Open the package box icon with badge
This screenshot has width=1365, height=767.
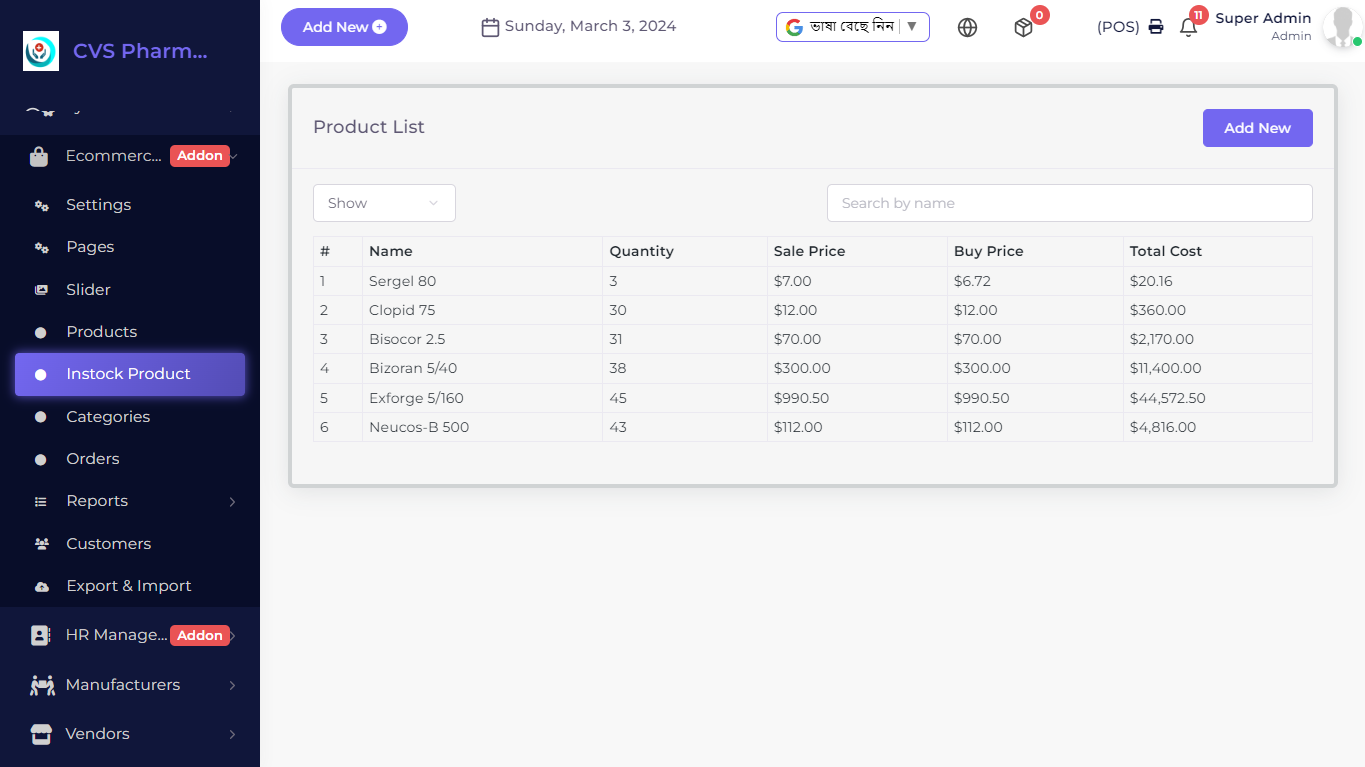[1023, 28]
